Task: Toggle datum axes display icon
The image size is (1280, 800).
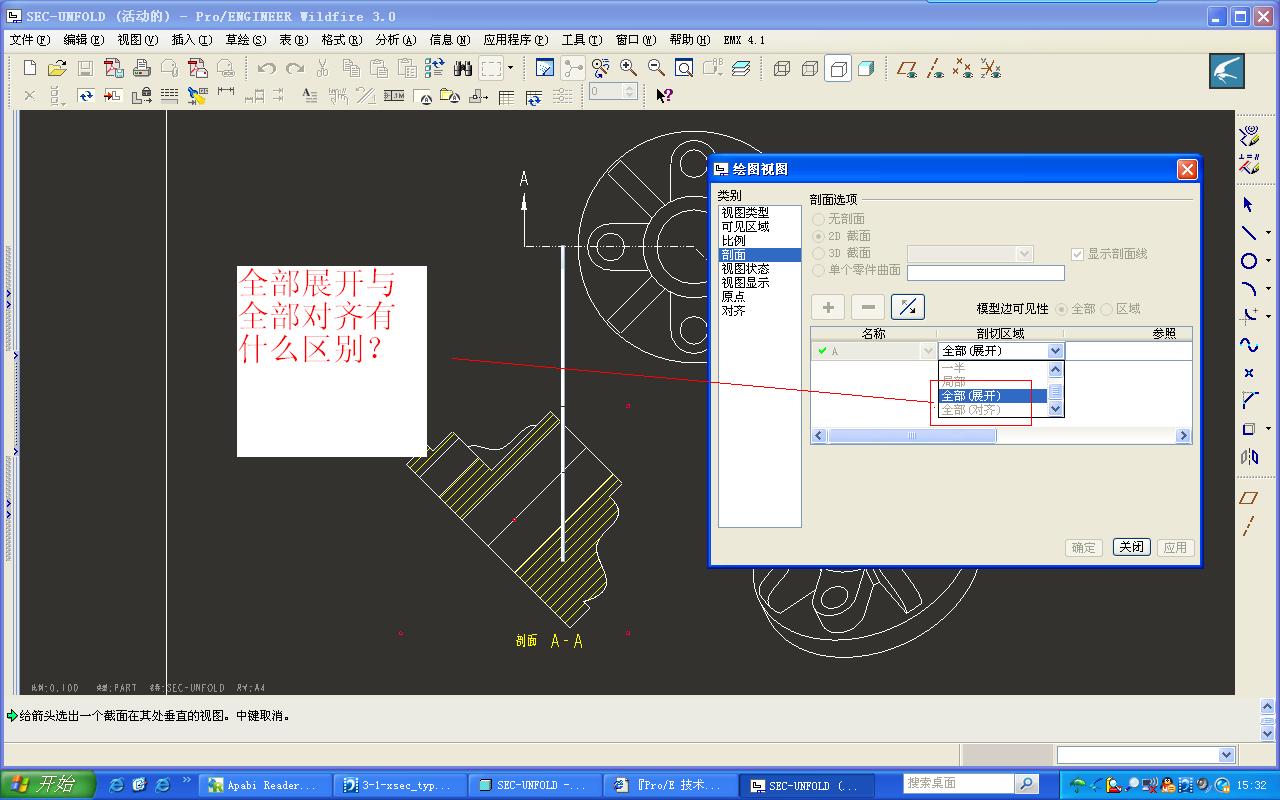Action: pos(935,68)
